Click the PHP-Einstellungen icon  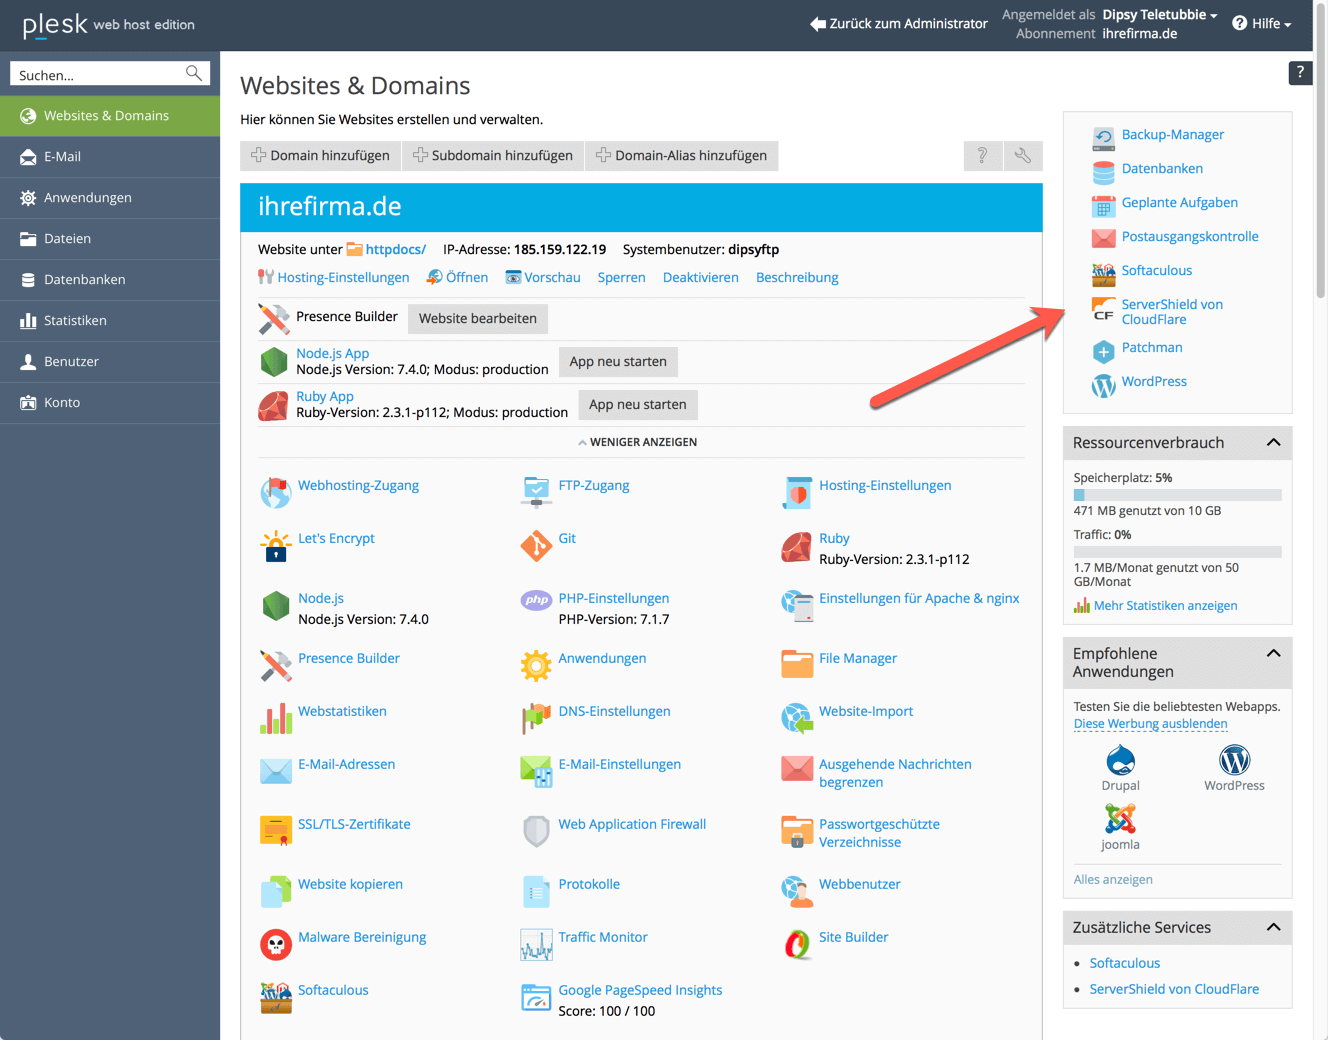coord(536,600)
